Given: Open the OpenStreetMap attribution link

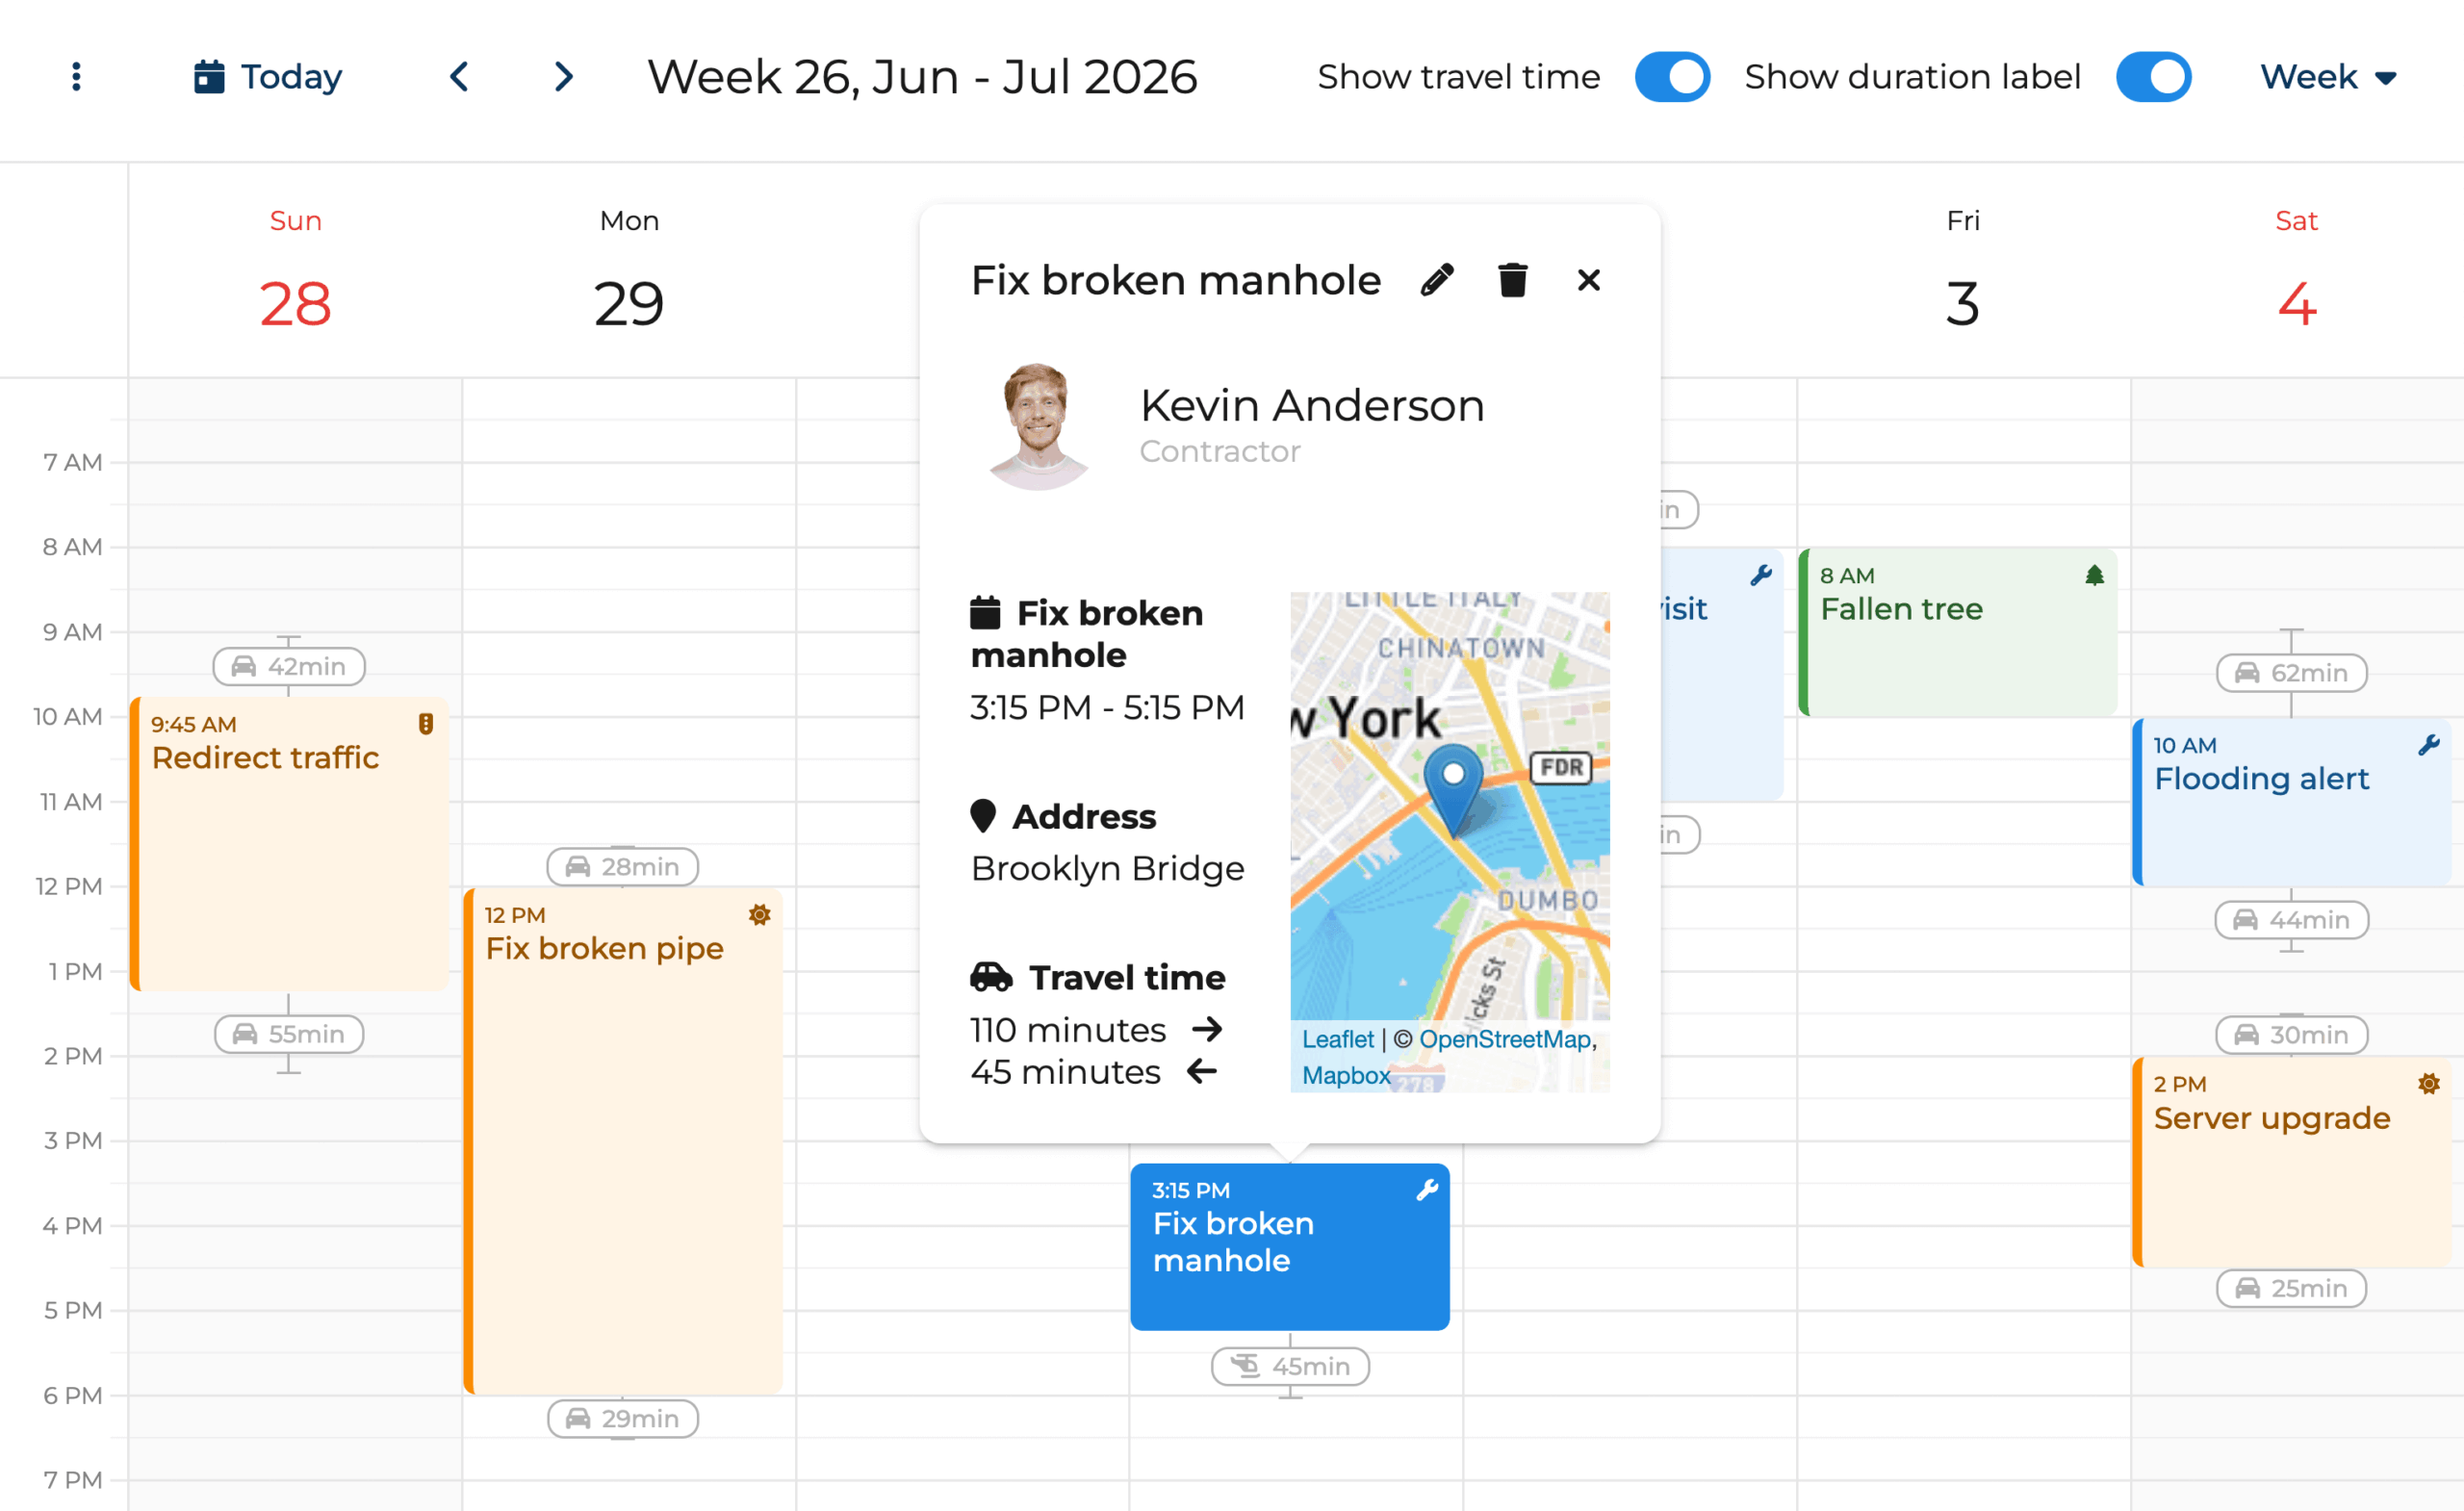Looking at the screenshot, I should [x=1504, y=1039].
